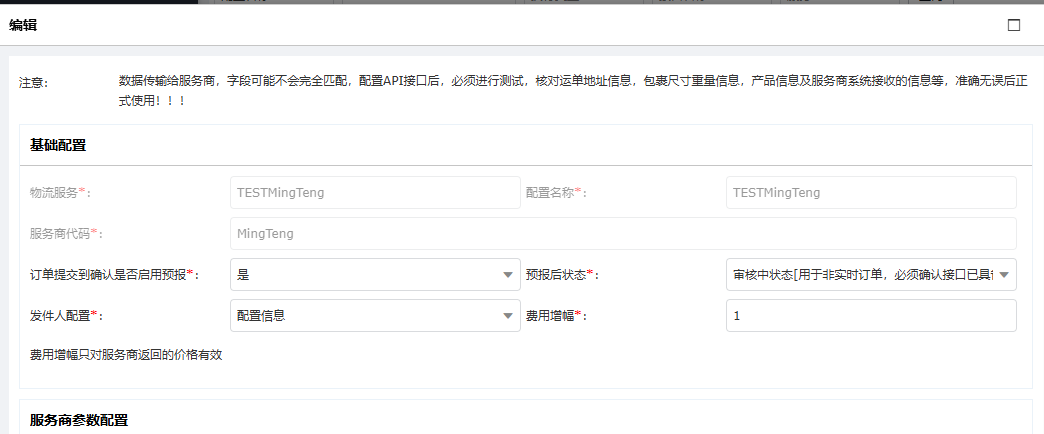Click the 服务商代码 field label
The image size is (1044, 434).
(x=66, y=233)
